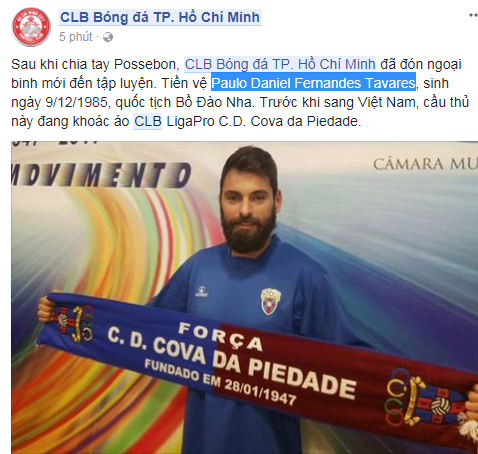The width and height of the screenshot is (478, 454).
Task: Click the small brand logo on the shirt
Action: pyautogui.click(x=202, y=291)
